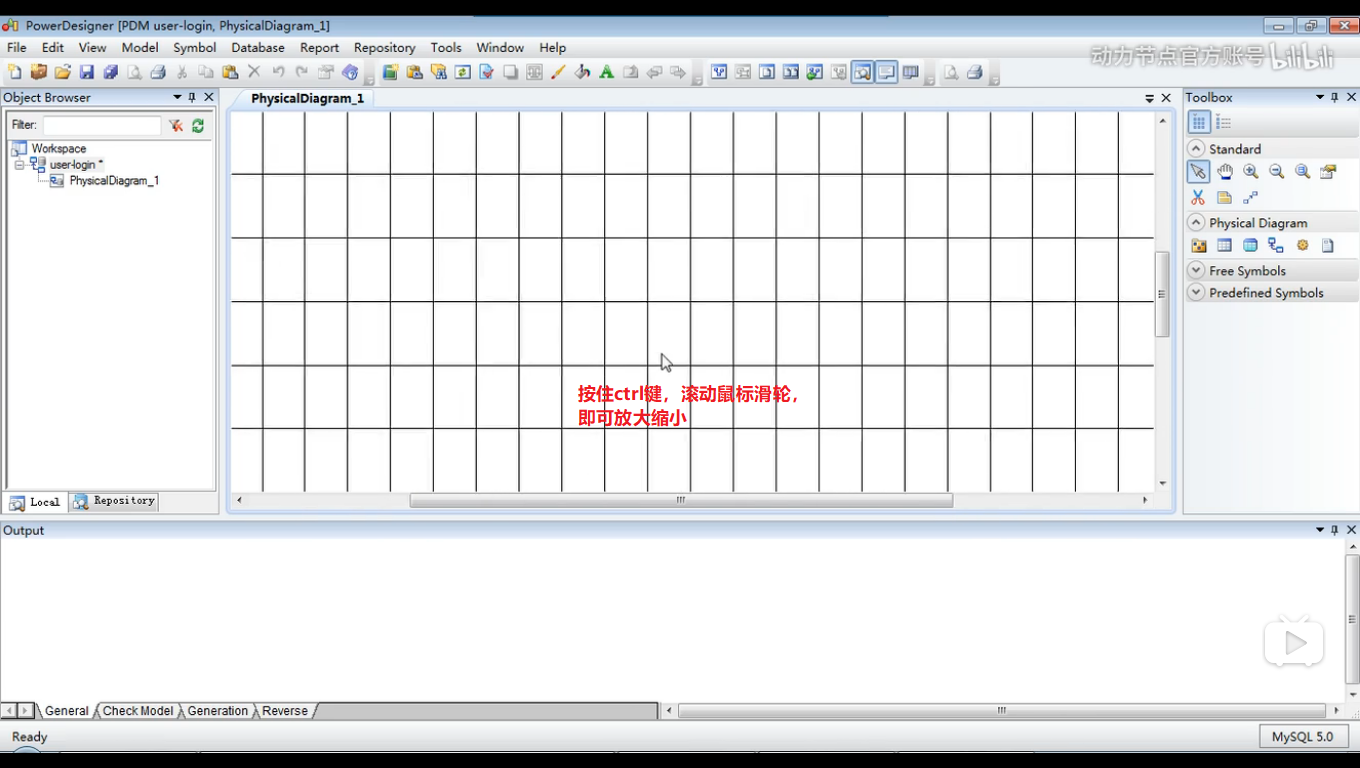
Task: Select the Properties tool in Toolbox
Action: tap(1328, 172)
